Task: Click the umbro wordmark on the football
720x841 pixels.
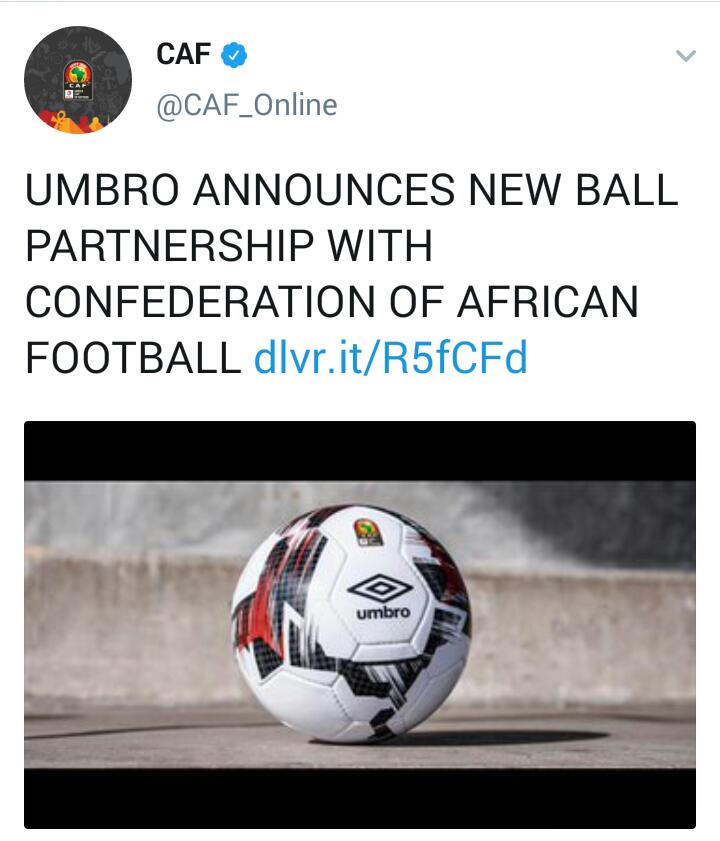Action: click(383, 613)
